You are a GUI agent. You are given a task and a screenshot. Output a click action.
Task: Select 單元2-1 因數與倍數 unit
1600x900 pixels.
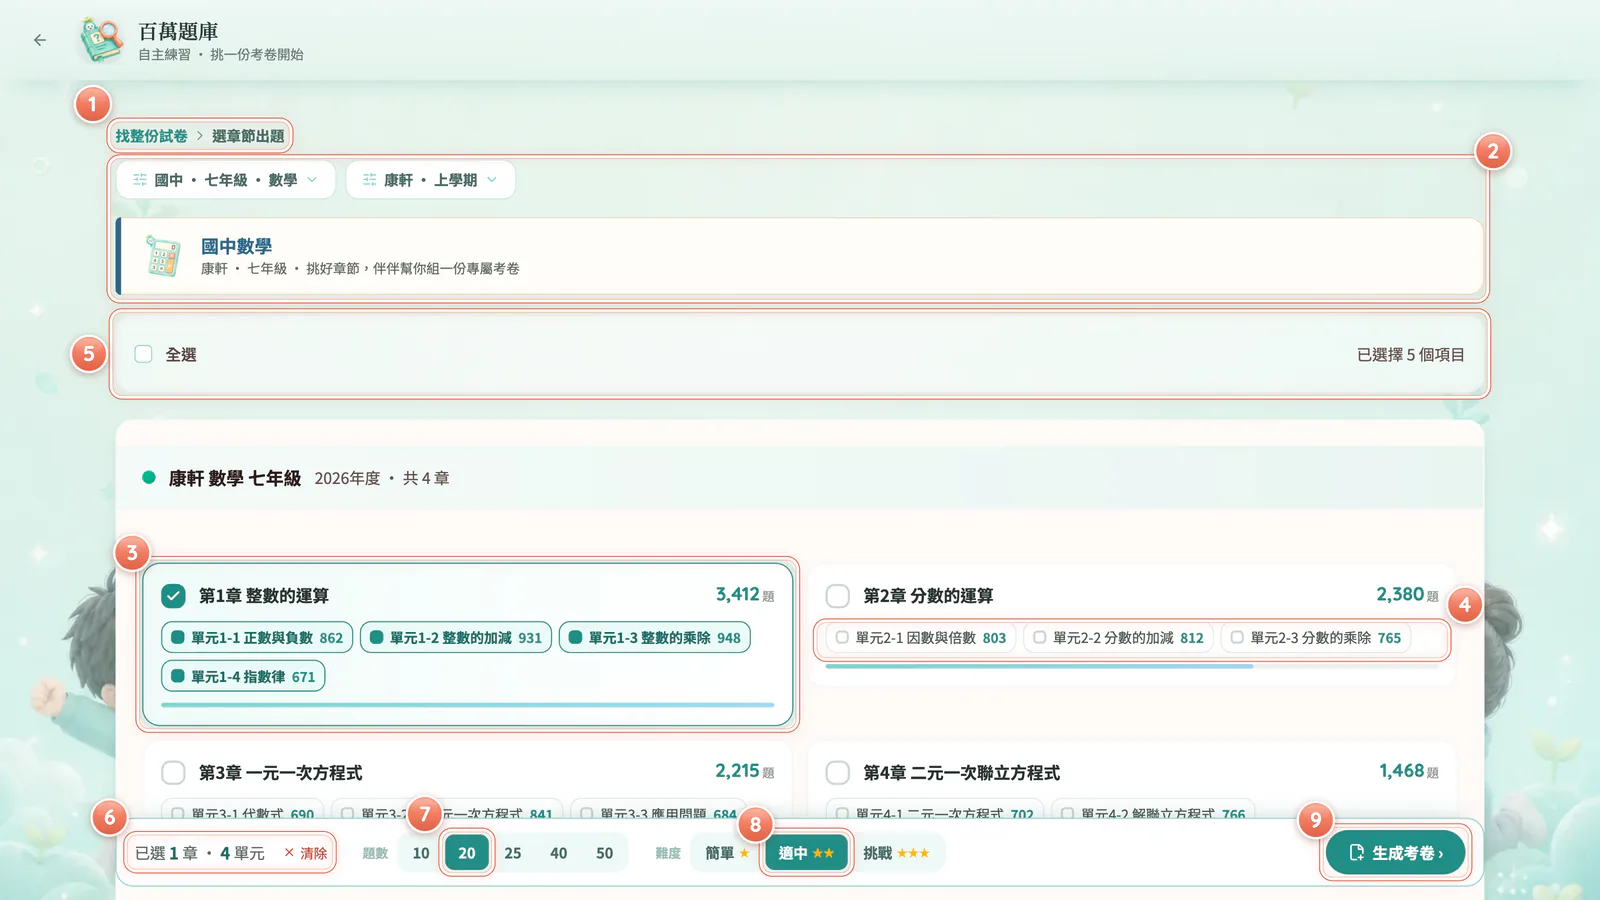pyautogui.click(x=921, y=638)
